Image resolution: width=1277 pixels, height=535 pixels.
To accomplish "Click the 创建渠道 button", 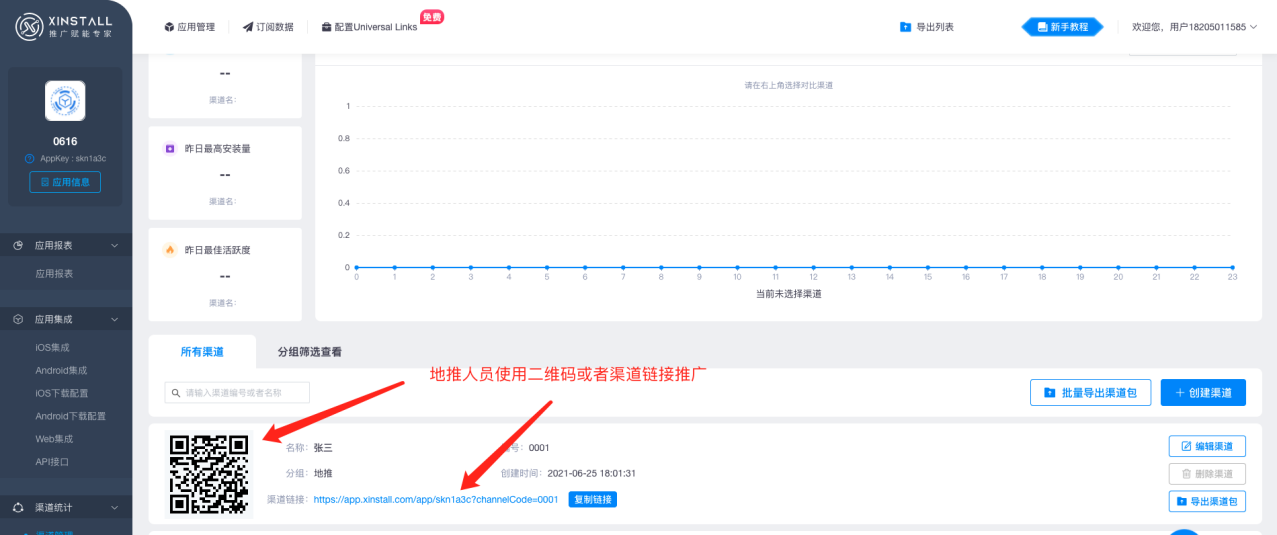I will [x=1203, y=393].
